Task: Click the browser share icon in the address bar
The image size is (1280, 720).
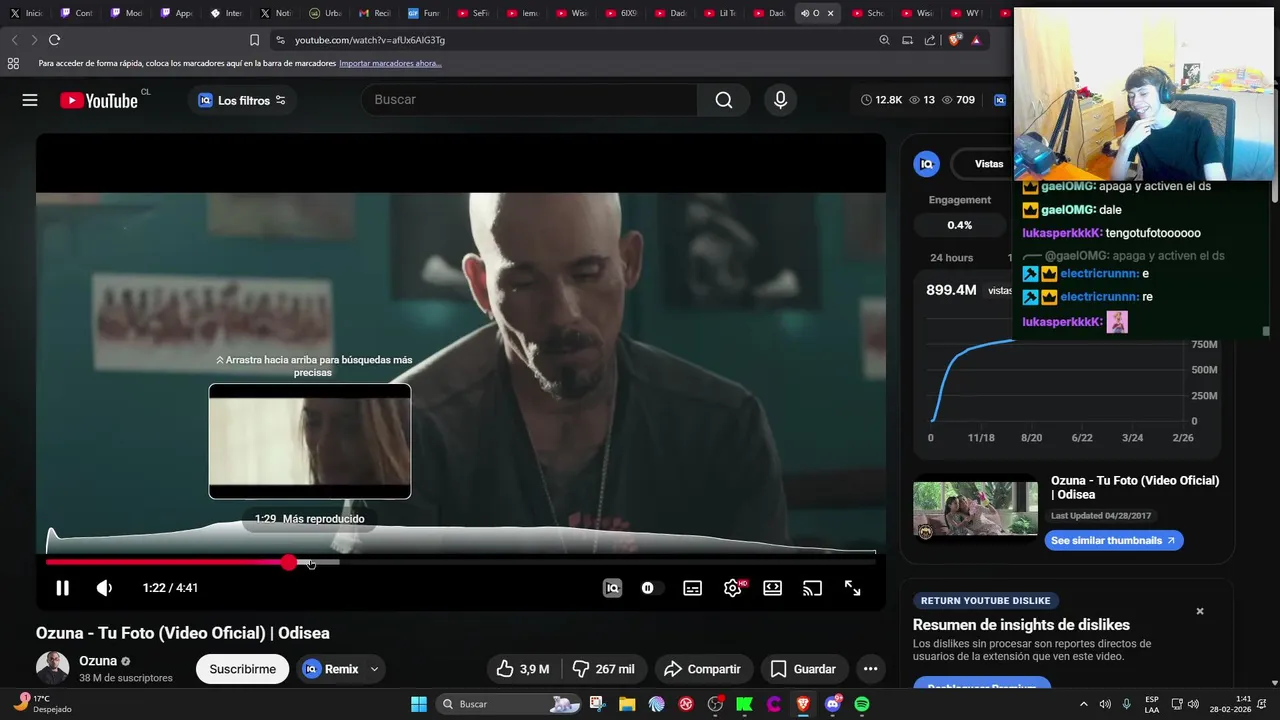Action: [x=930, y=40]
